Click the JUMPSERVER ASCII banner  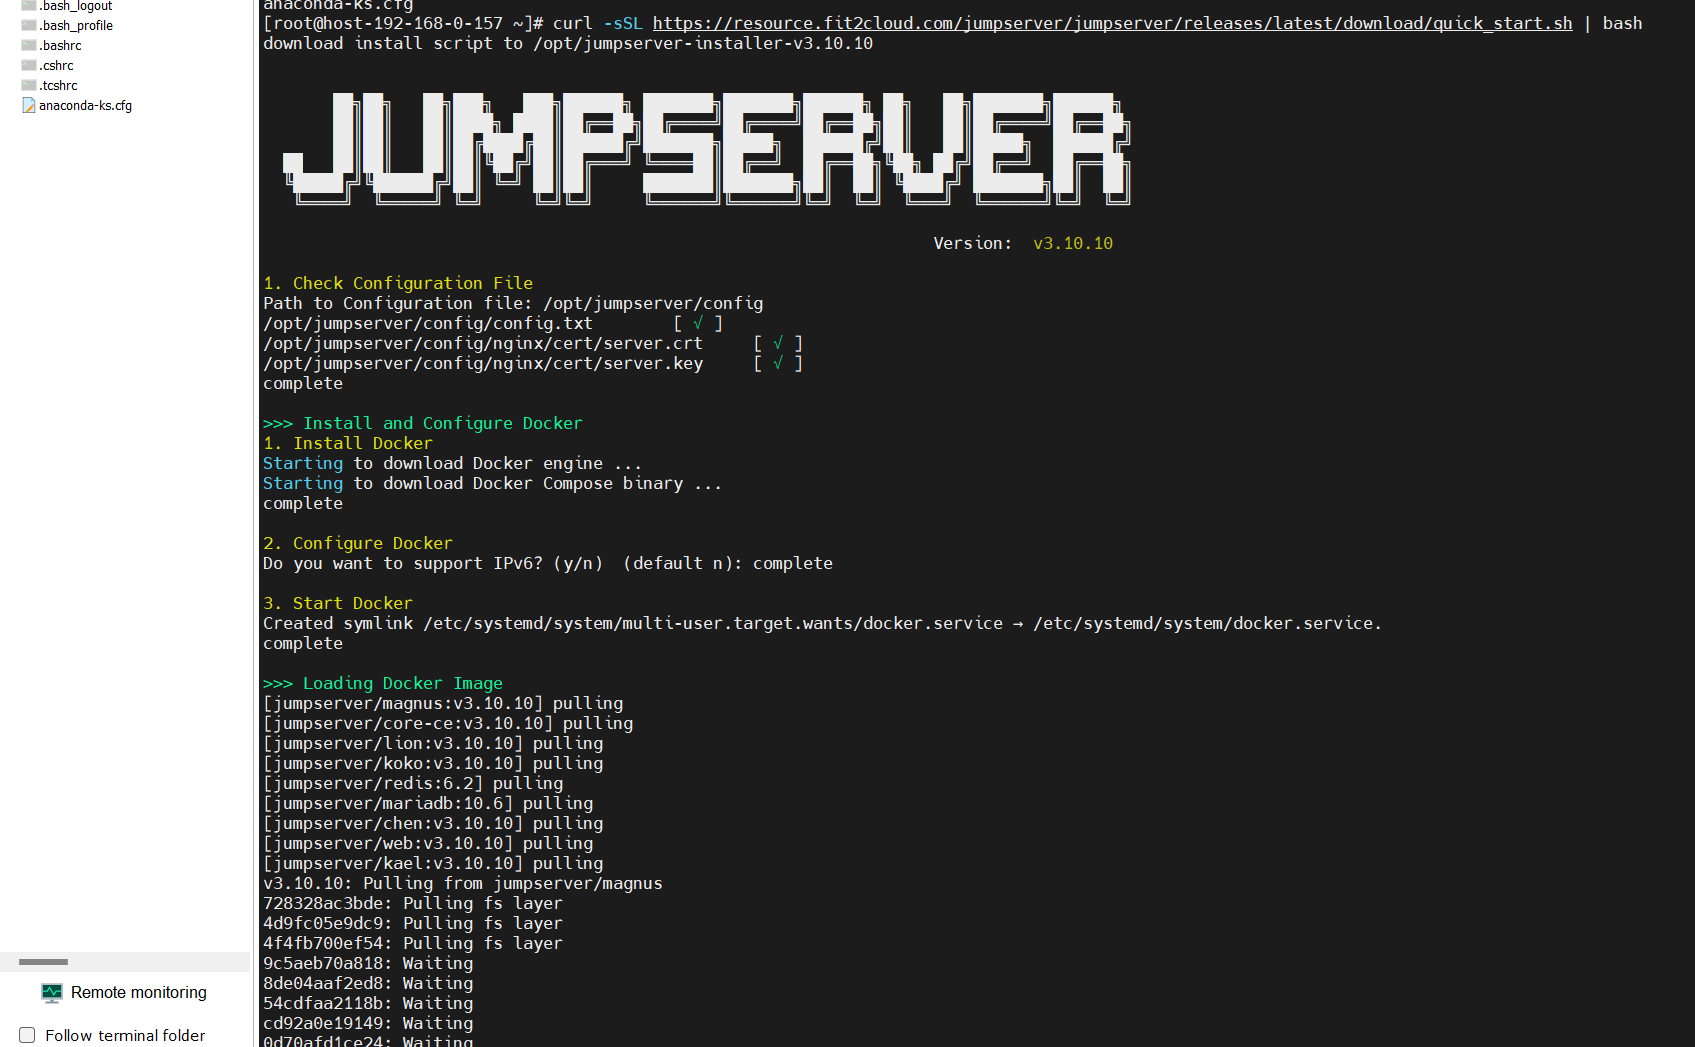(x=706, y=148)
